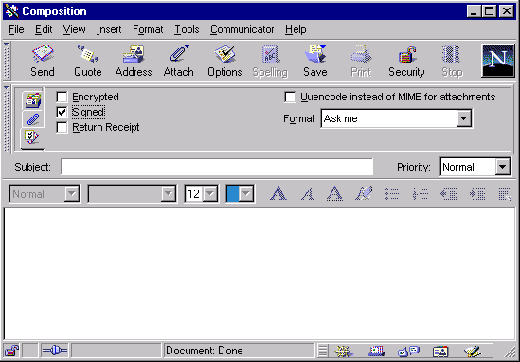
Task: Open the Edit menu
Action: 44,30
